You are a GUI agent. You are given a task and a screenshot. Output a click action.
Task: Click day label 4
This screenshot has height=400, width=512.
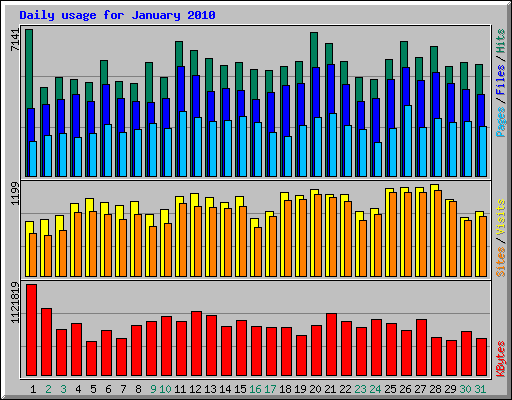[78, 389]
